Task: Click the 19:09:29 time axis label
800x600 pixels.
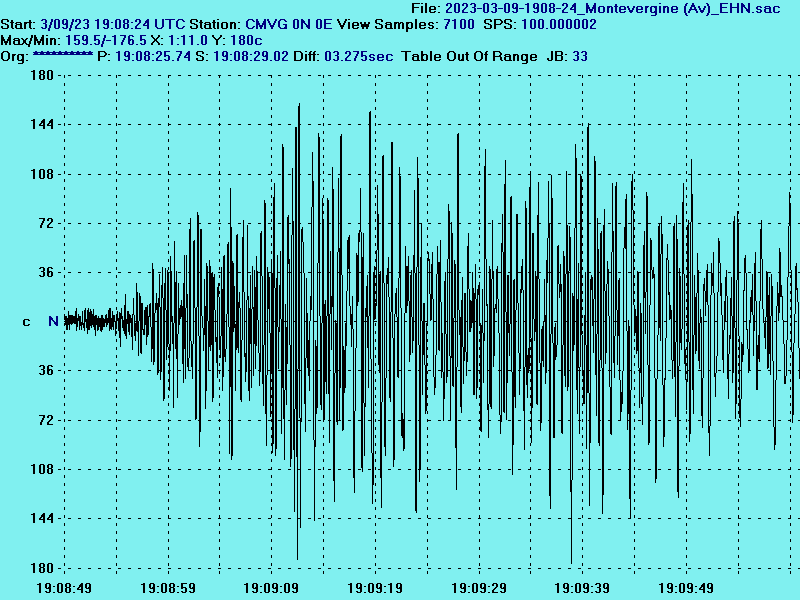Action: [479, 588]
